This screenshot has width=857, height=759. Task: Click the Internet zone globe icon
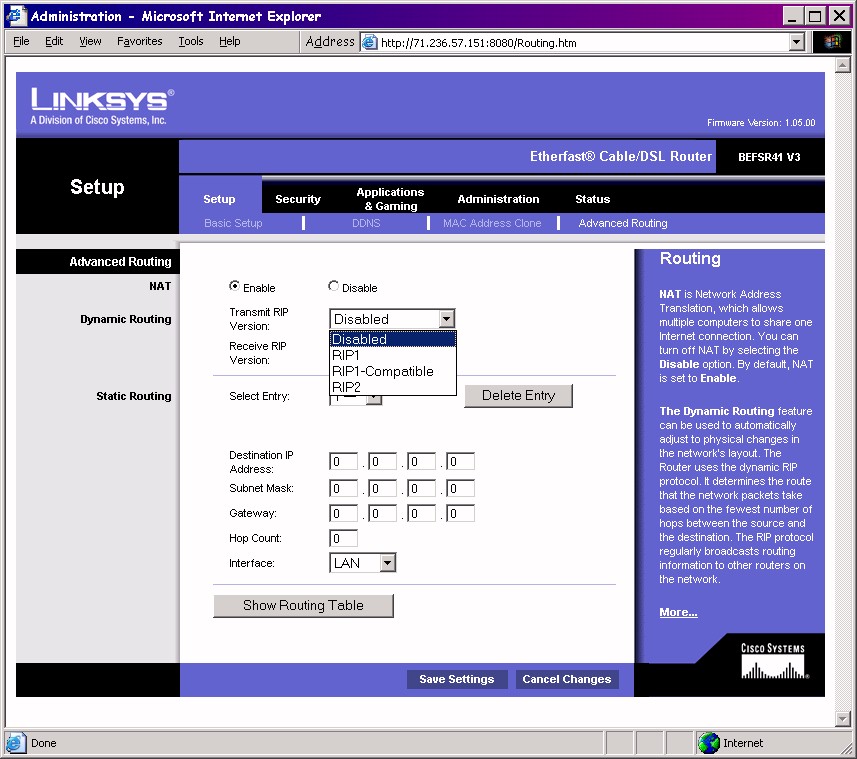coord(709,743)
